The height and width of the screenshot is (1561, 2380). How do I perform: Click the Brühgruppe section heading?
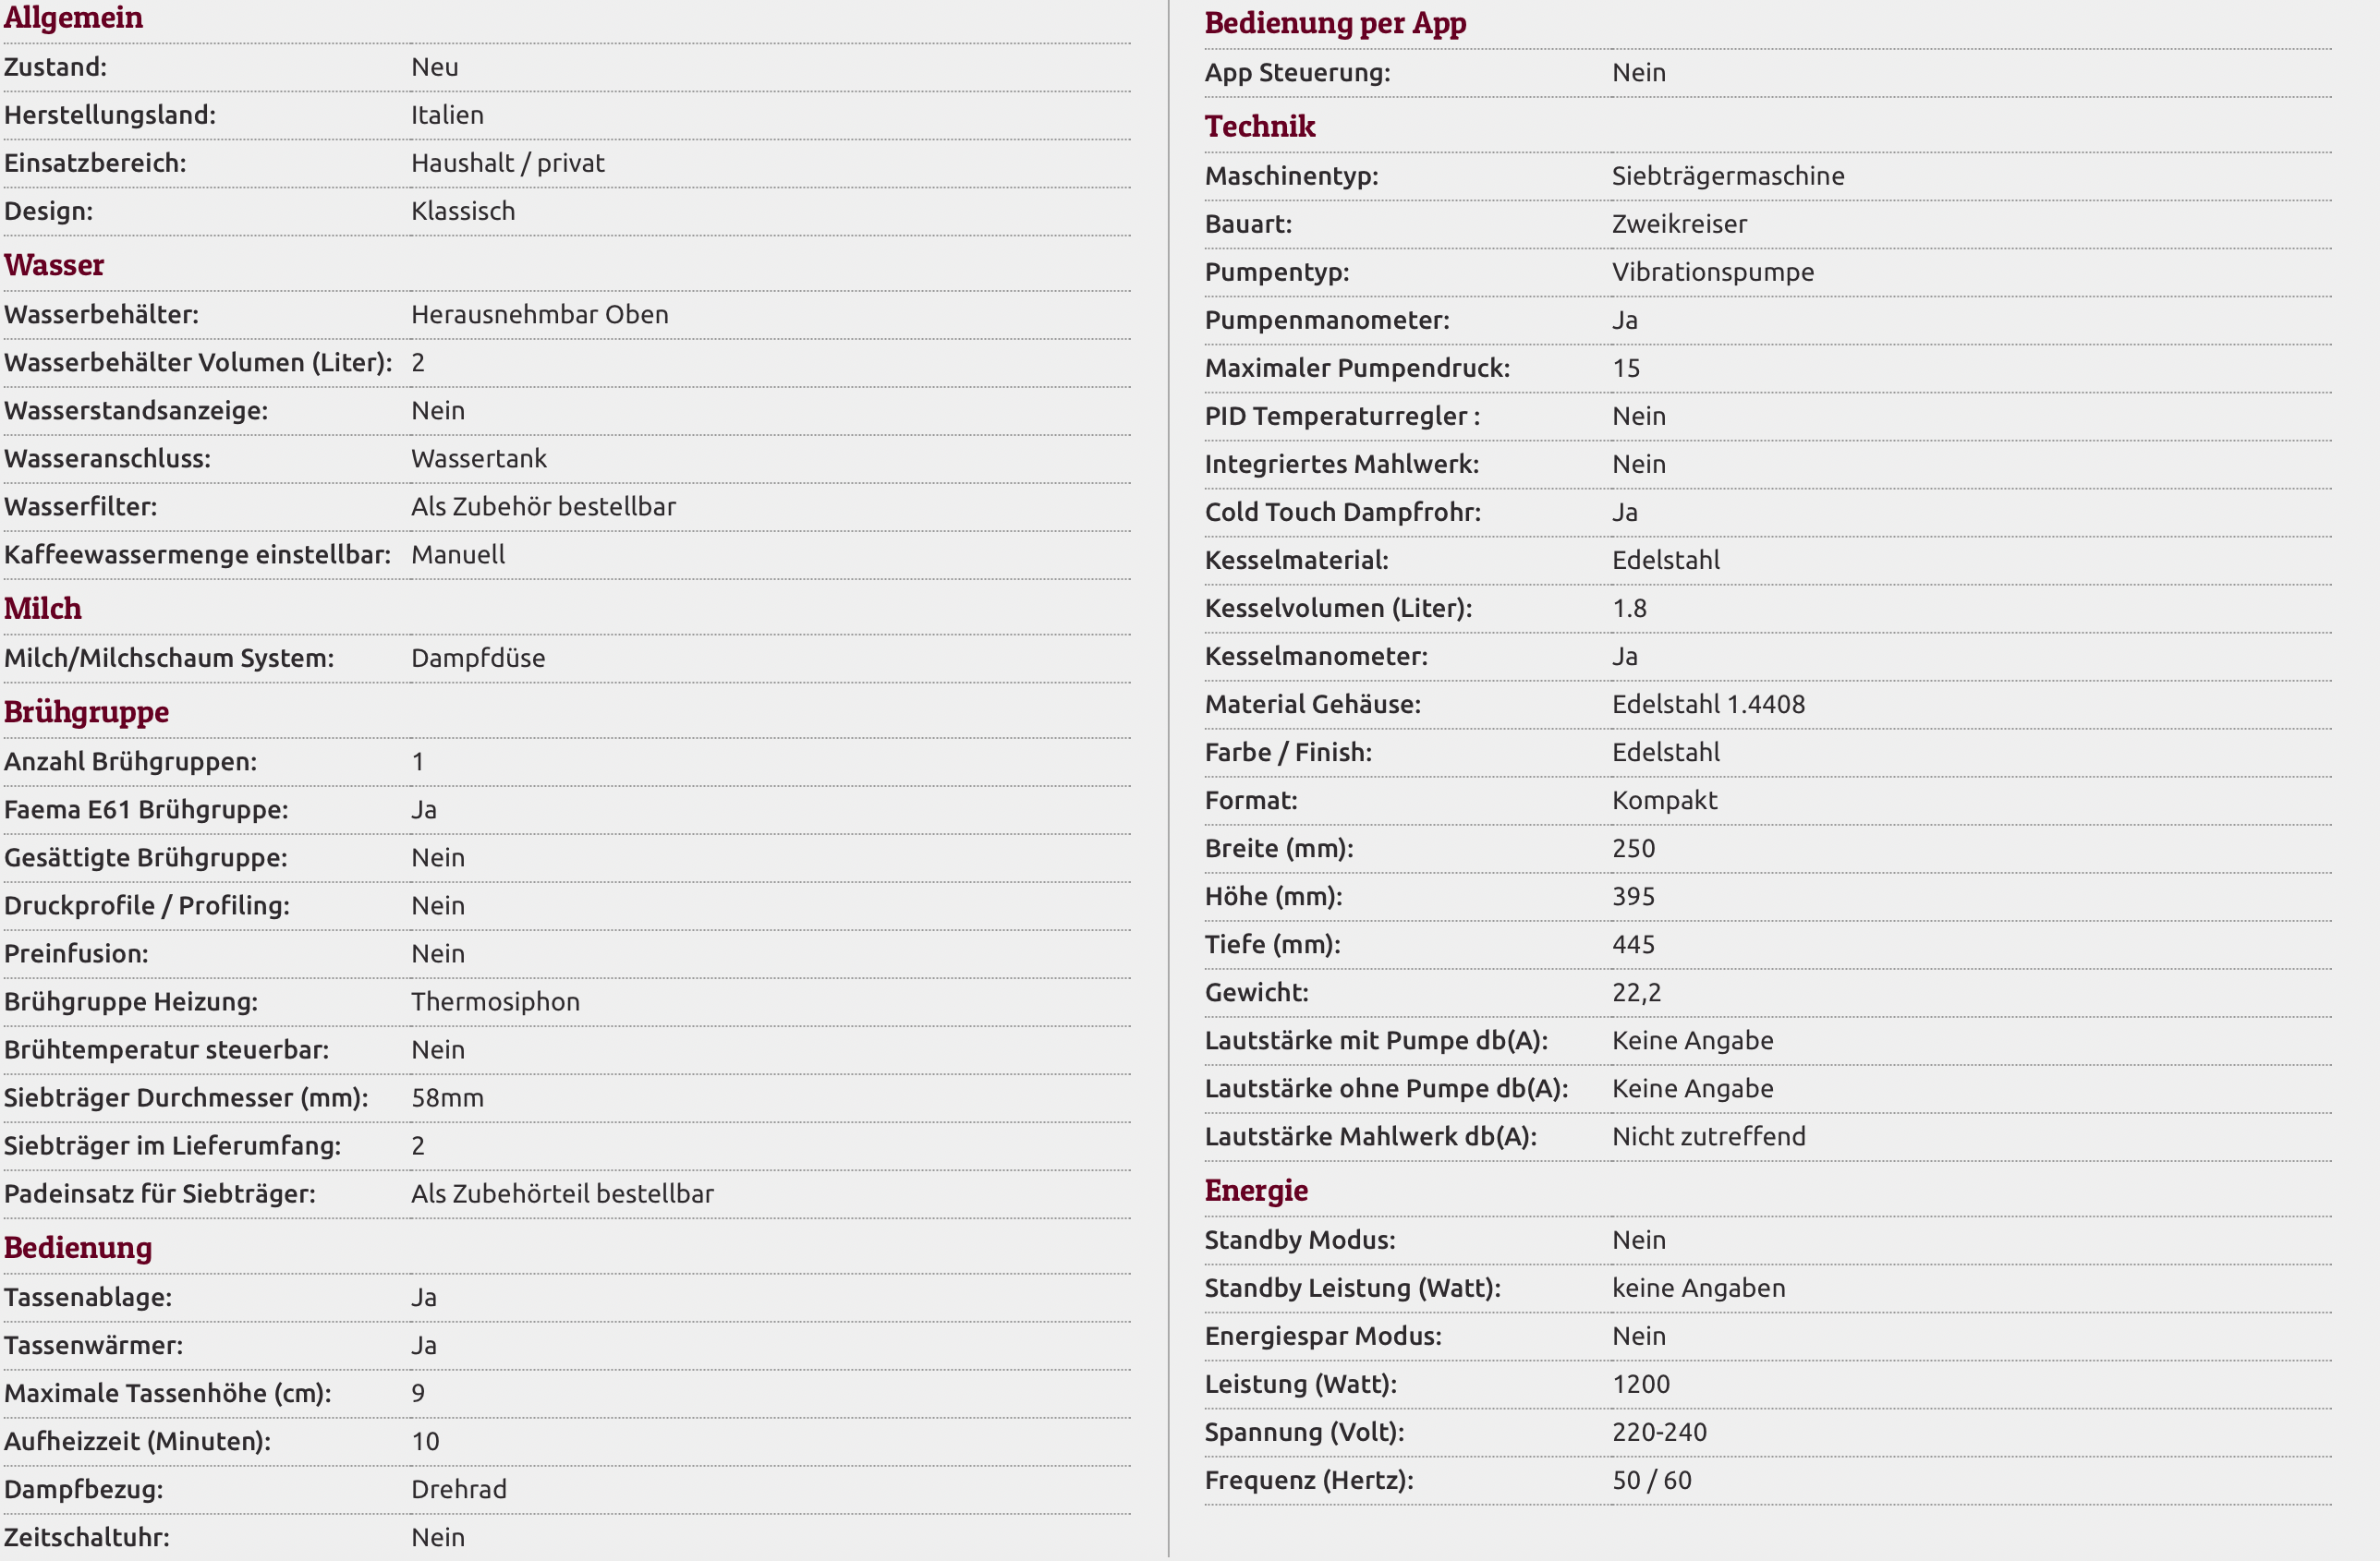pyautogui.click(x=86, y=712)
